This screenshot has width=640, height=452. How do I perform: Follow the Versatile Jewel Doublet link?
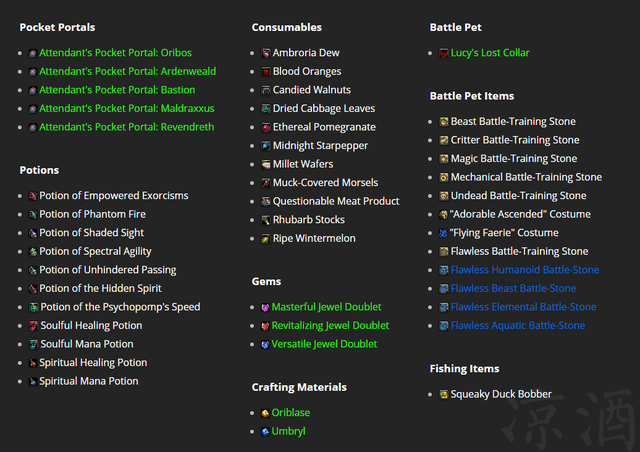point(324,345)
